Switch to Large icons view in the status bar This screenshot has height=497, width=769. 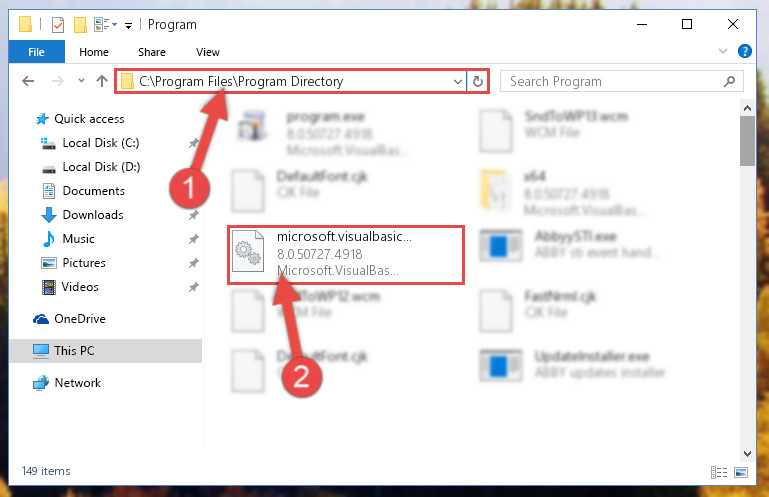[741, 472]
